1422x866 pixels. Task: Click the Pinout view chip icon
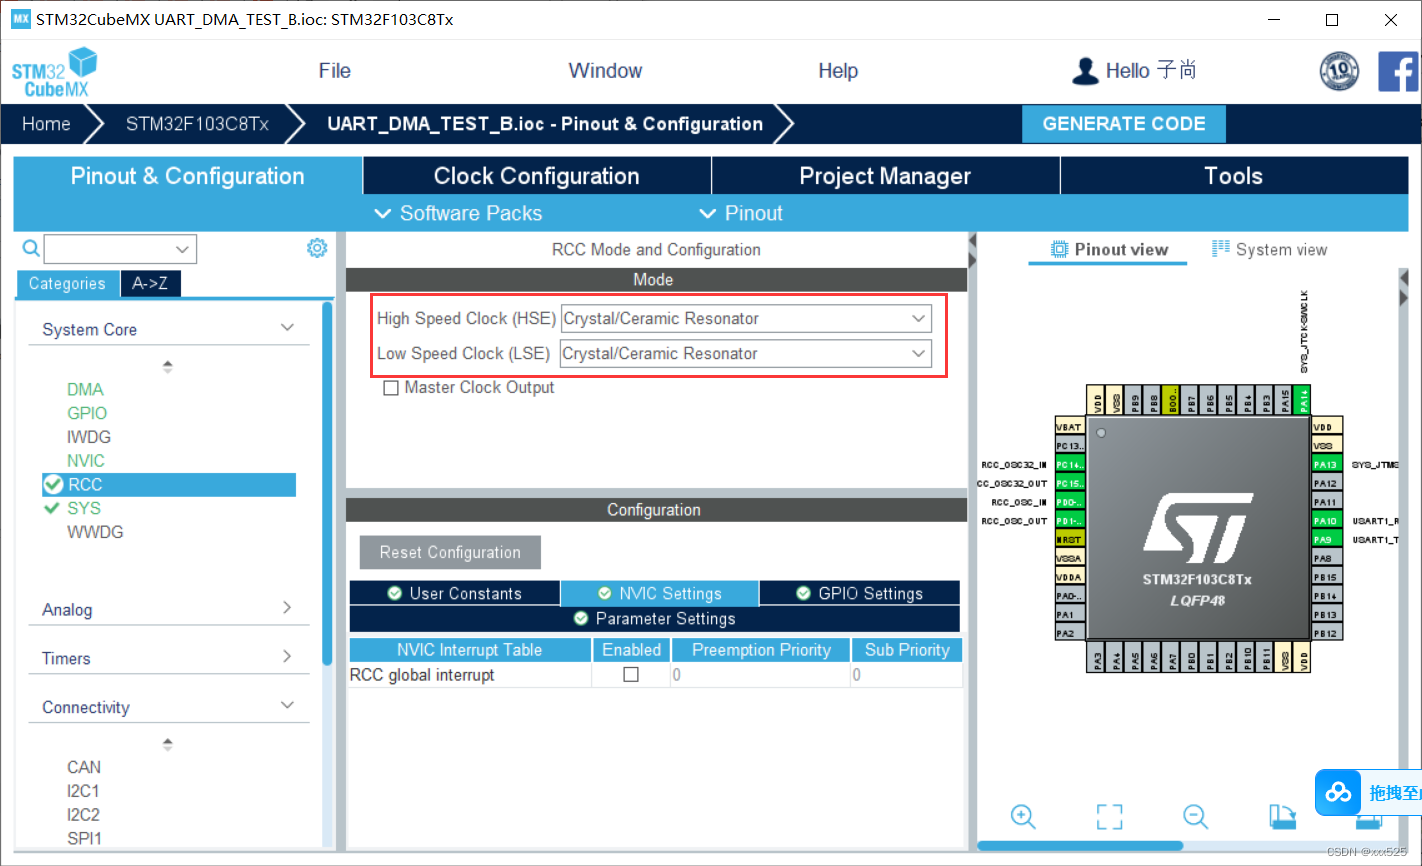[1060, 249]
